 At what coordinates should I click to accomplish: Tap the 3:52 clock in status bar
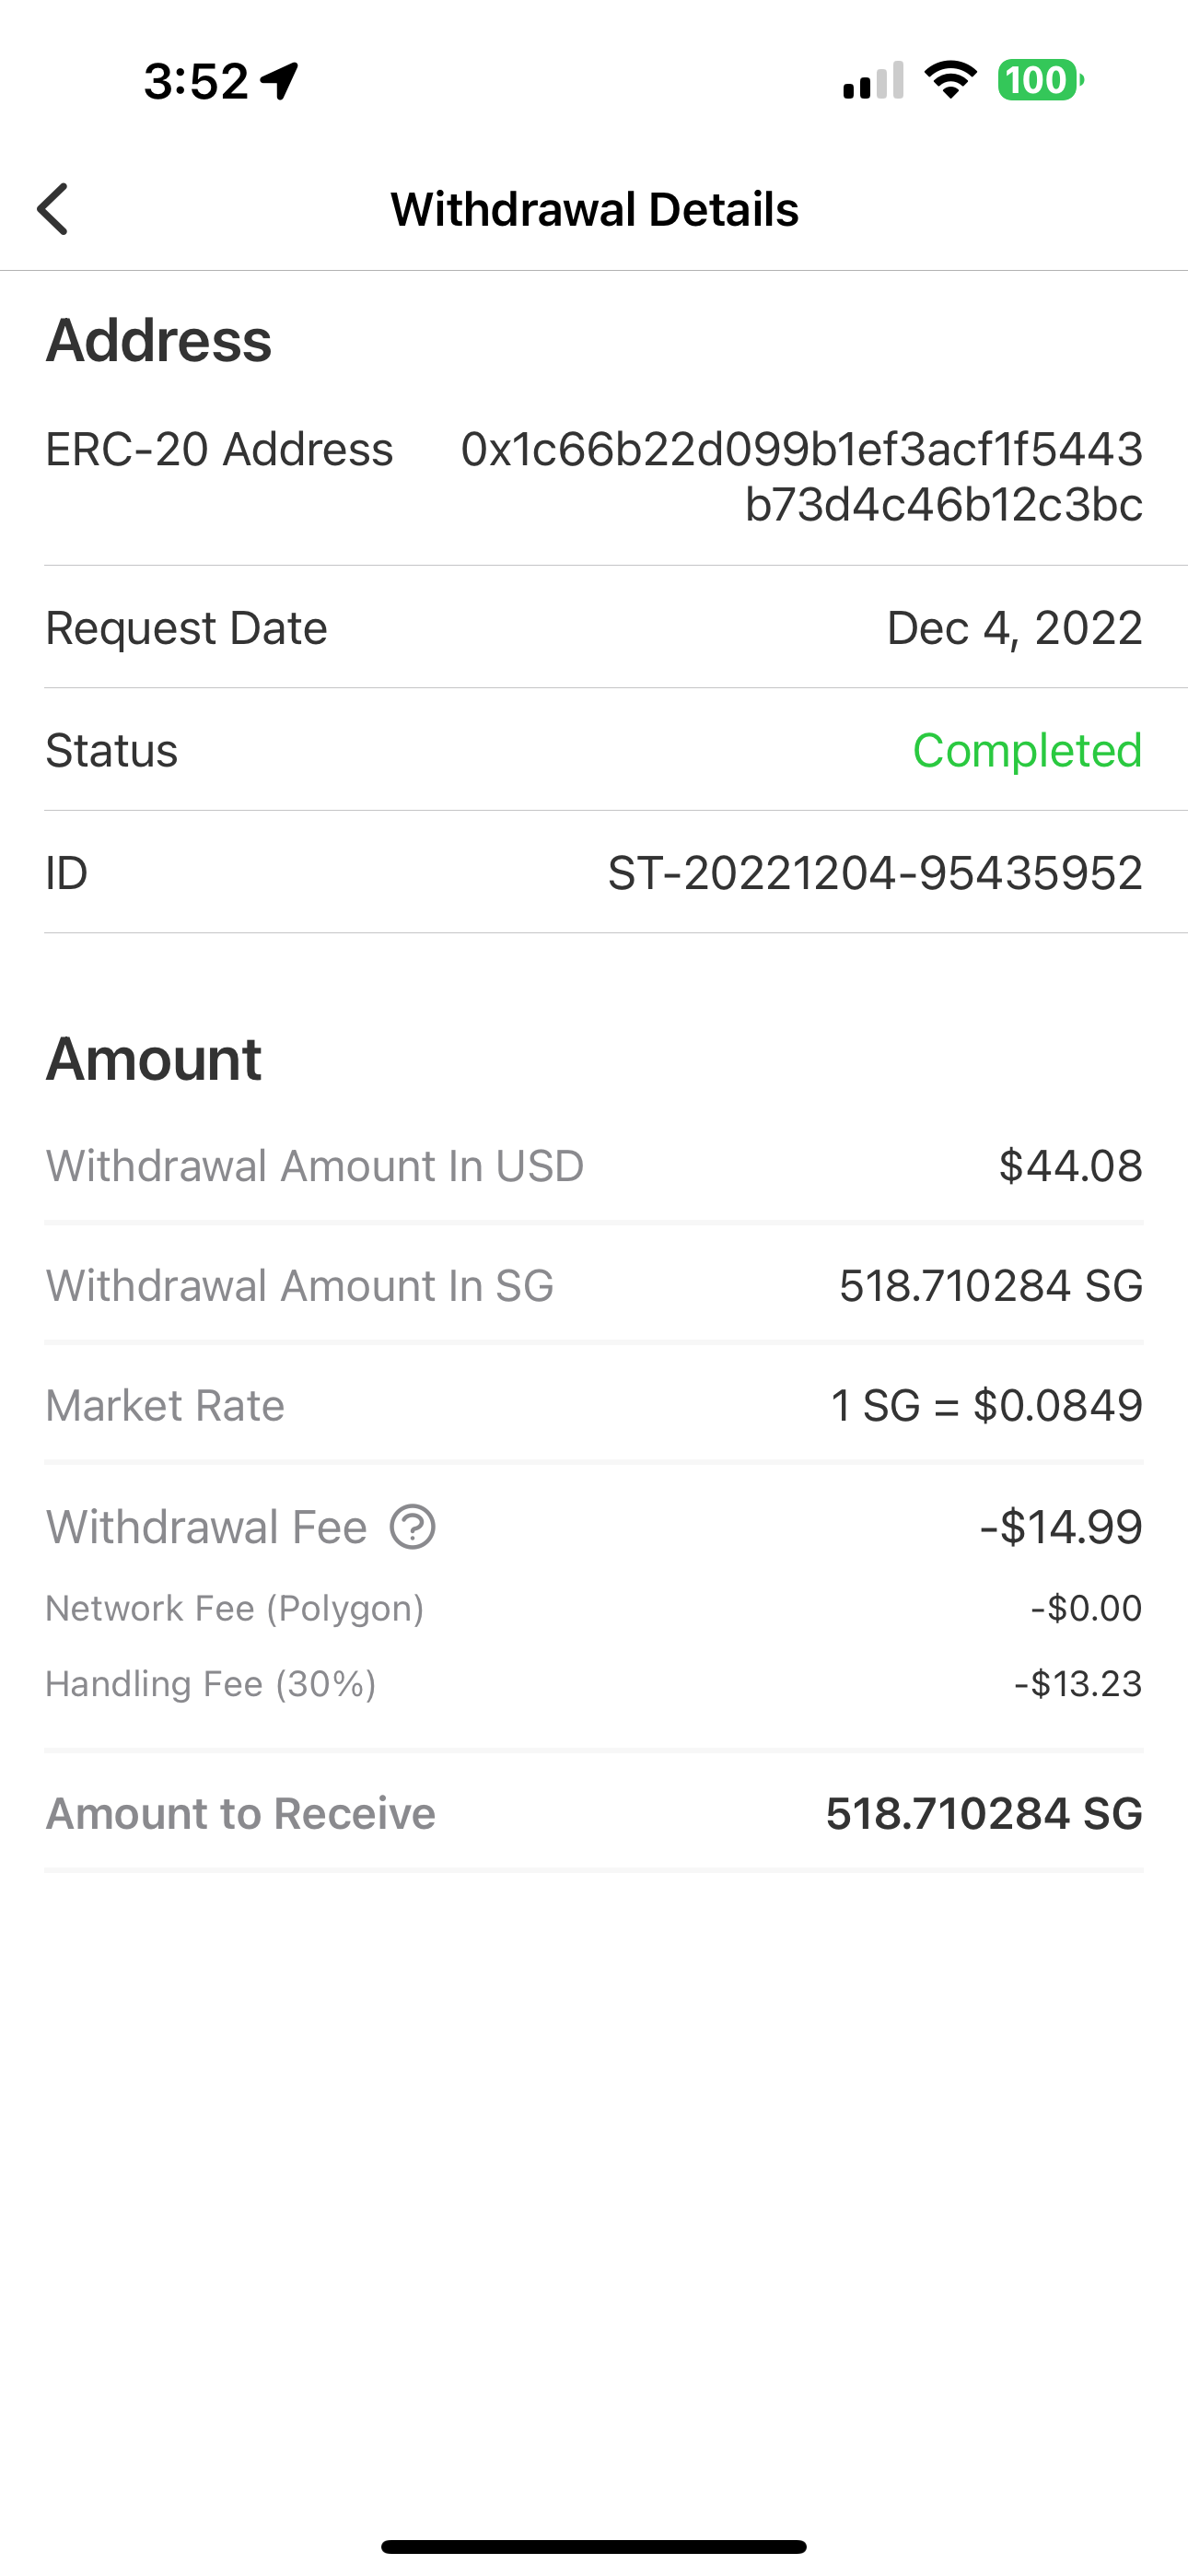pos(196,81)
